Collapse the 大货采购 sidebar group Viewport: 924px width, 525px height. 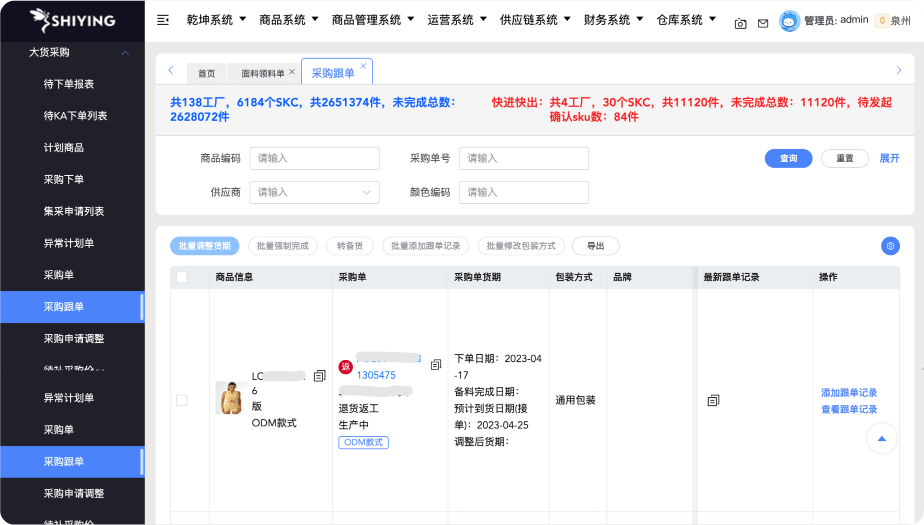pos(125,52)
